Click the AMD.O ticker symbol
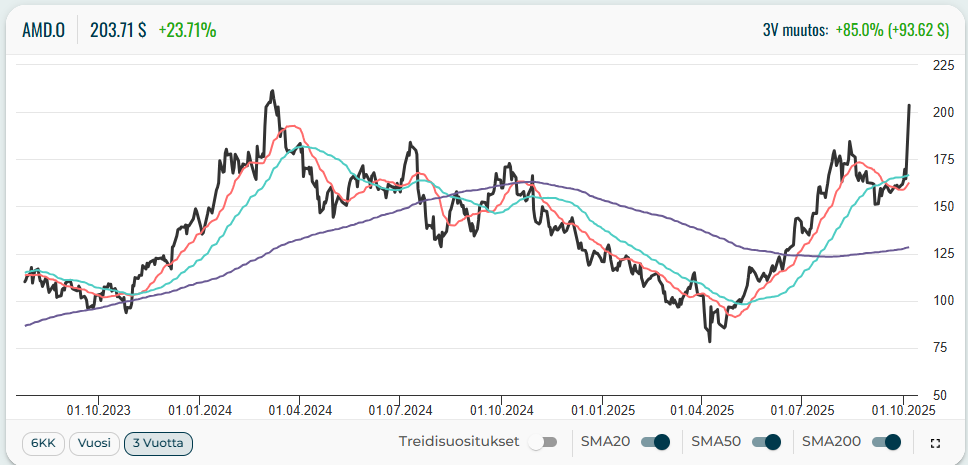 click(x=44, y=30)
